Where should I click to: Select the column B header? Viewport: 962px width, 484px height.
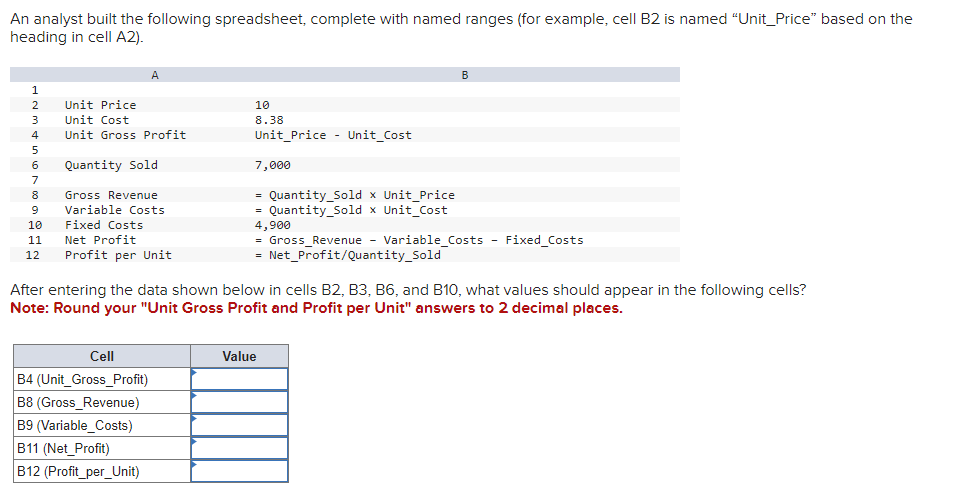pyautogui.click(x=464, y=75)
